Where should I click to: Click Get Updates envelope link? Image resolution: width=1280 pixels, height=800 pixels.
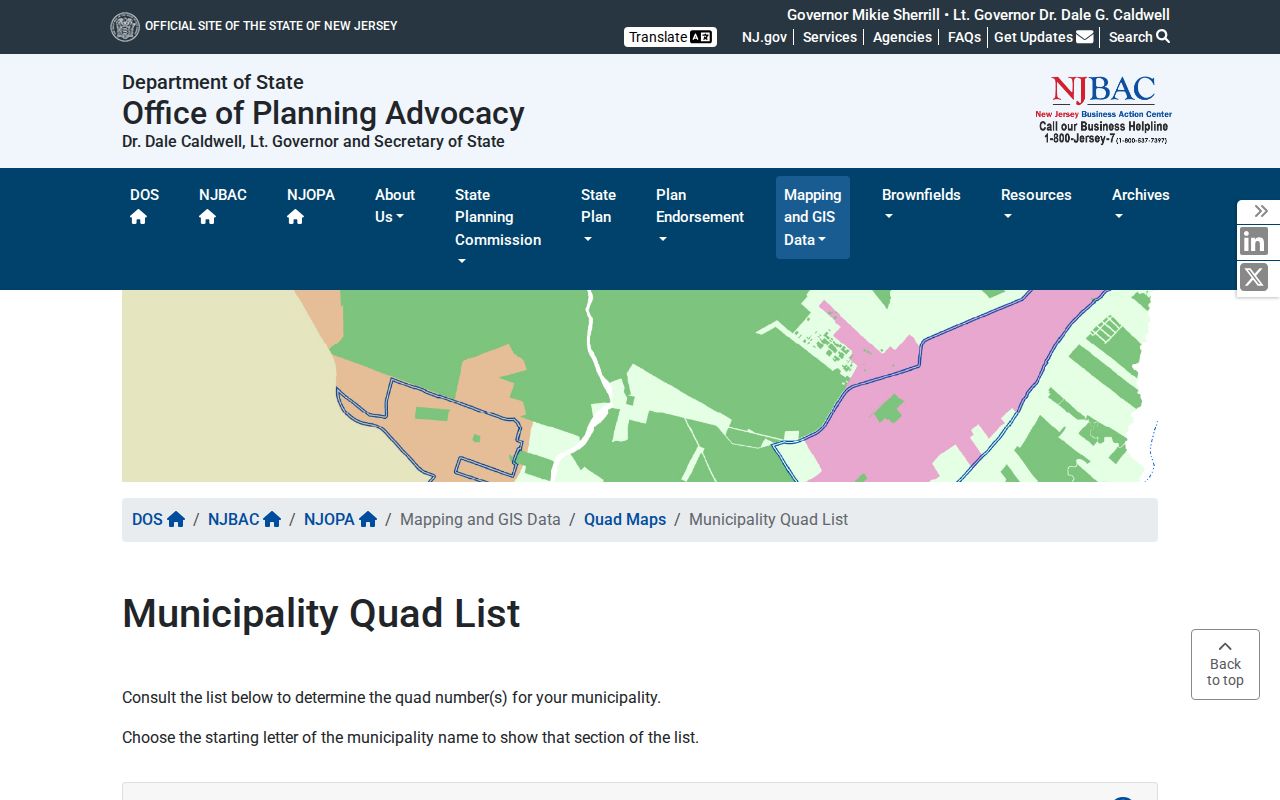(1043, 37)
